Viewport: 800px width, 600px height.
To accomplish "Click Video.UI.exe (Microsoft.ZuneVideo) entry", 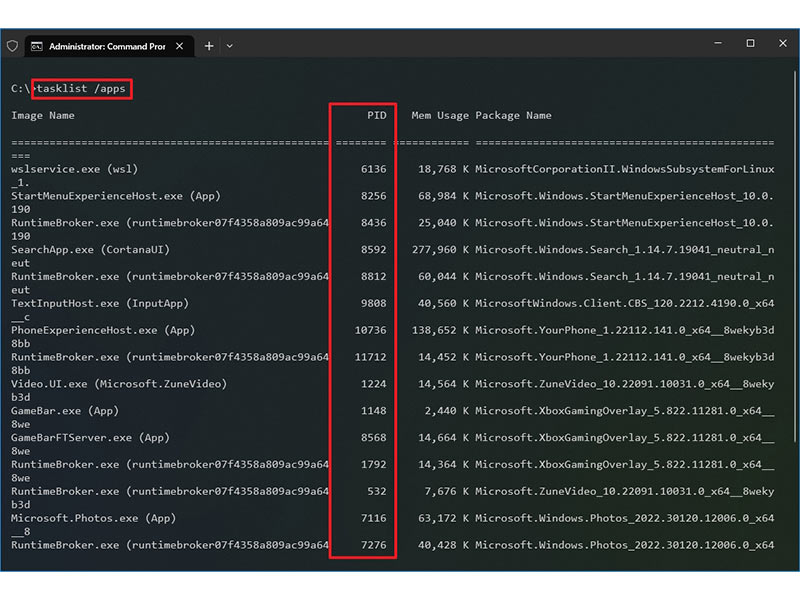I will pyautogui.click(x=119, y=384).
